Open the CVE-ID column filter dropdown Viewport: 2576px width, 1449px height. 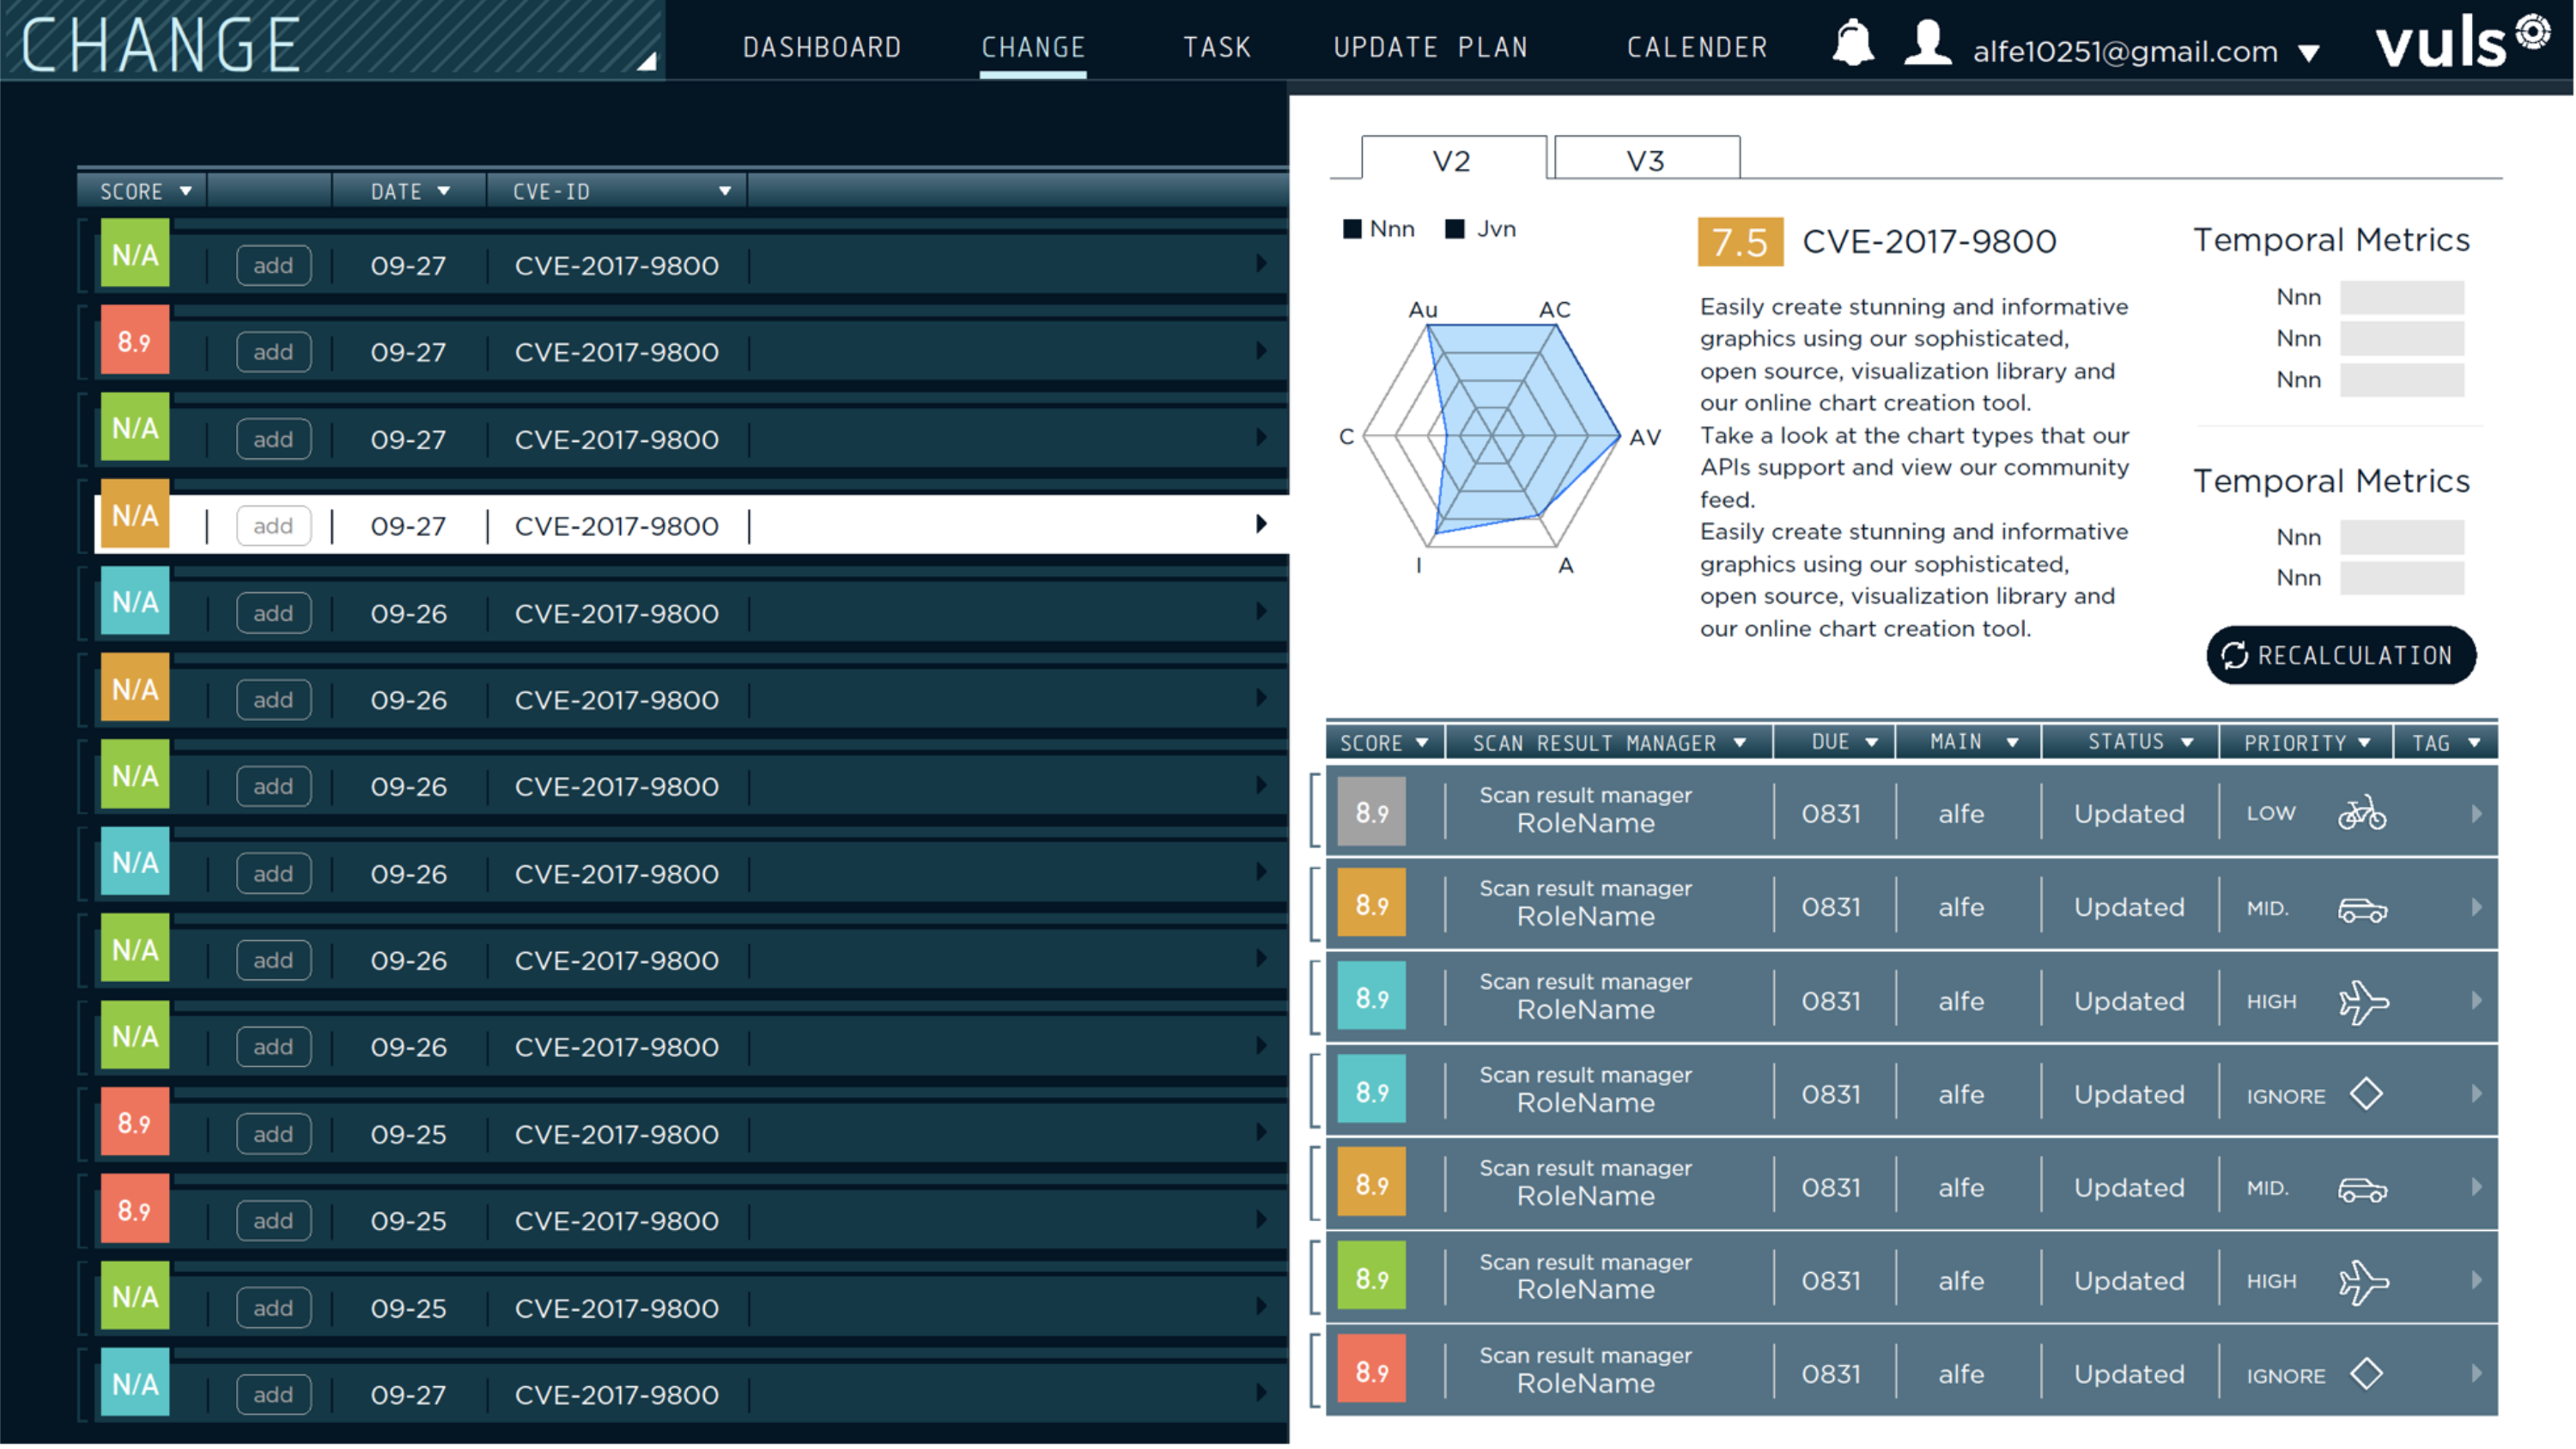tap(725, 191)
